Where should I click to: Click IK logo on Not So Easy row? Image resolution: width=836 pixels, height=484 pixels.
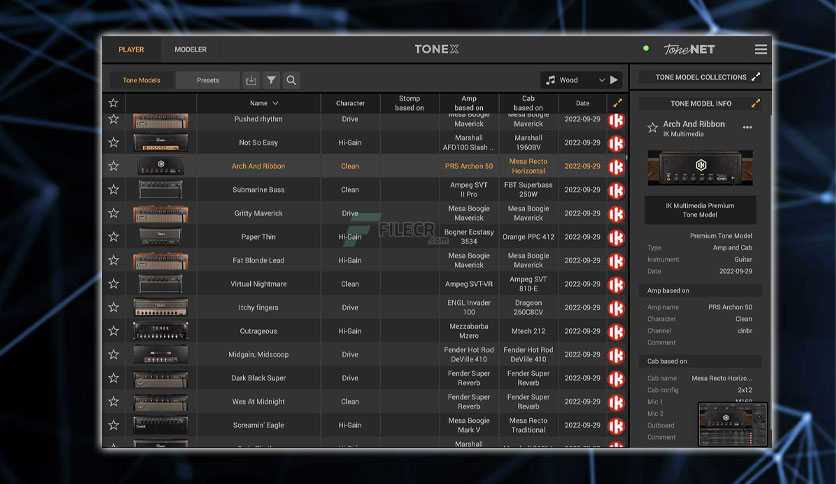[616, 143]
